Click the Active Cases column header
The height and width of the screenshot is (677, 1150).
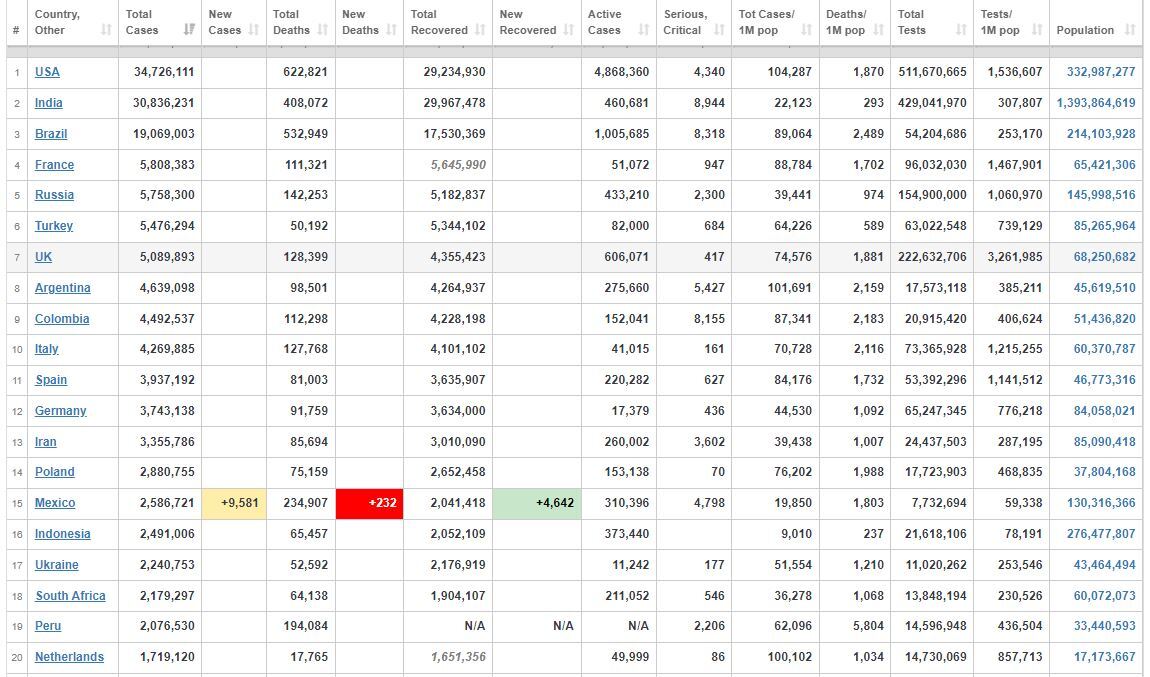tap(618, 23)
